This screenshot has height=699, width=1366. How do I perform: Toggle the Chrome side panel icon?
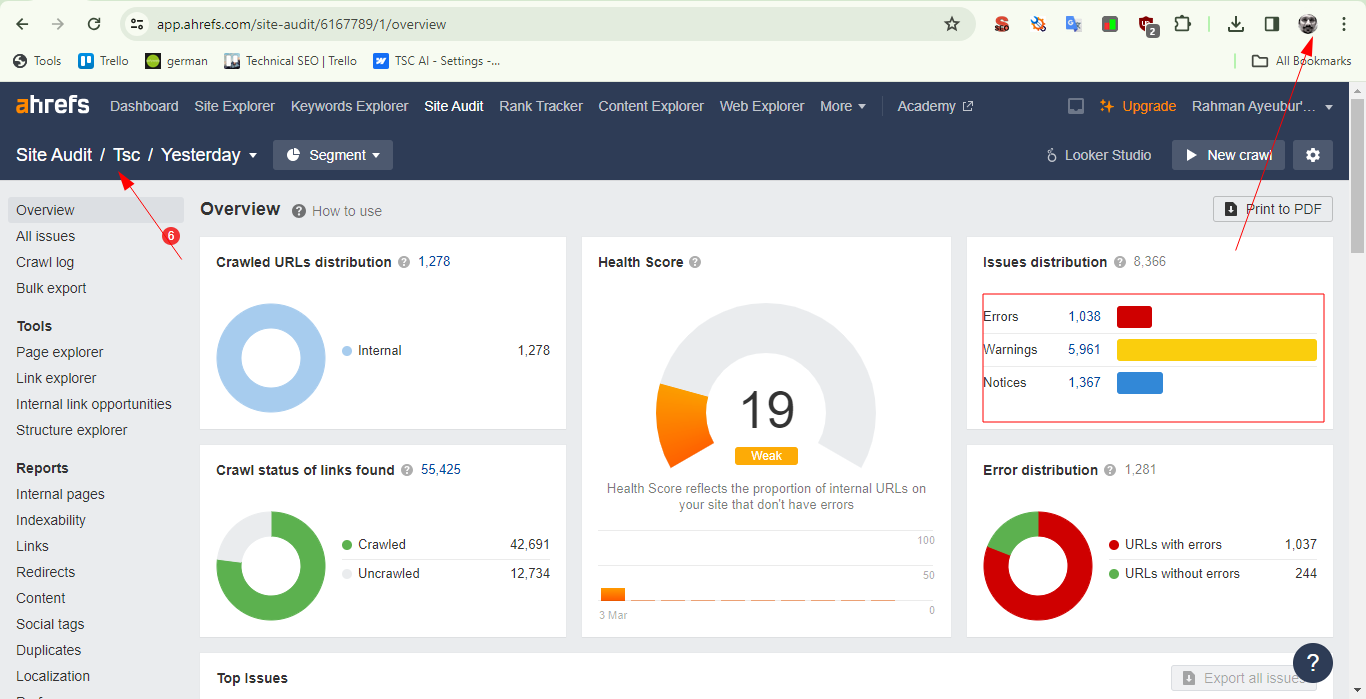point(1272,24)
